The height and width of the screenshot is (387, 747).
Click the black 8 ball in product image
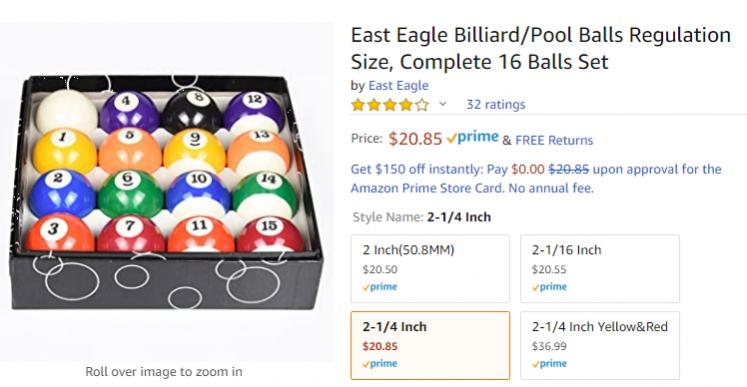point(192,112)
